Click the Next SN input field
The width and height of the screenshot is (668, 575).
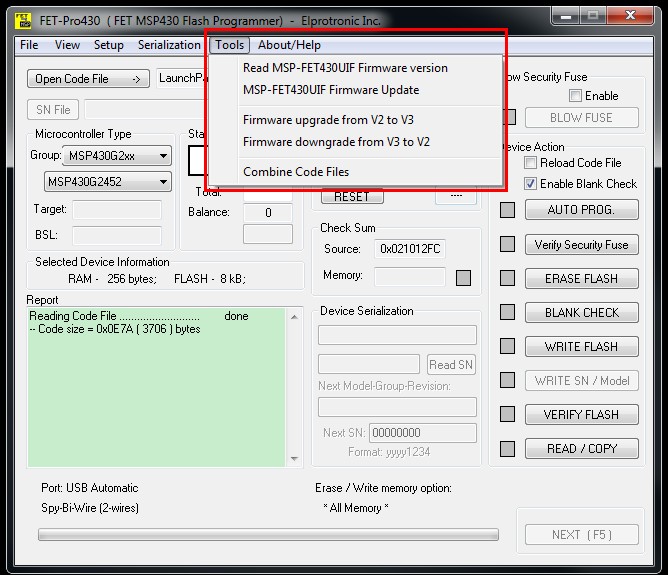pyautogui.click(x=423, y=433)
